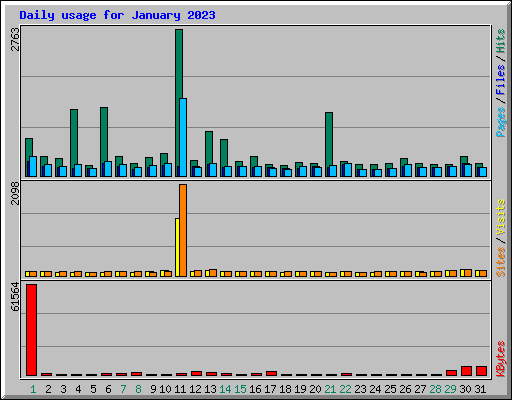Click day label 2 on the x-axis

(48, 389)
